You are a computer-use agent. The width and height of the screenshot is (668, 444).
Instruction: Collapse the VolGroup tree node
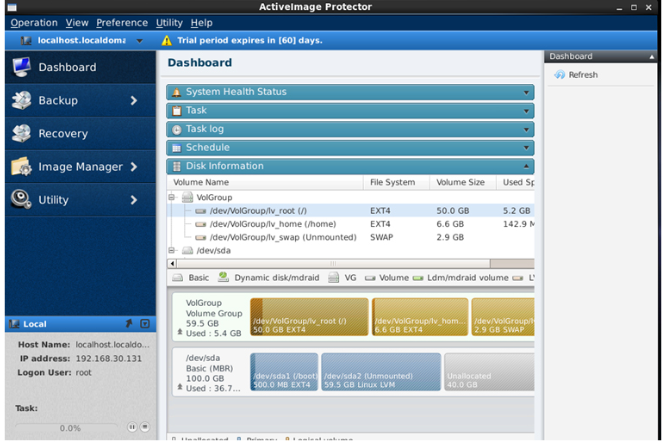171,197
